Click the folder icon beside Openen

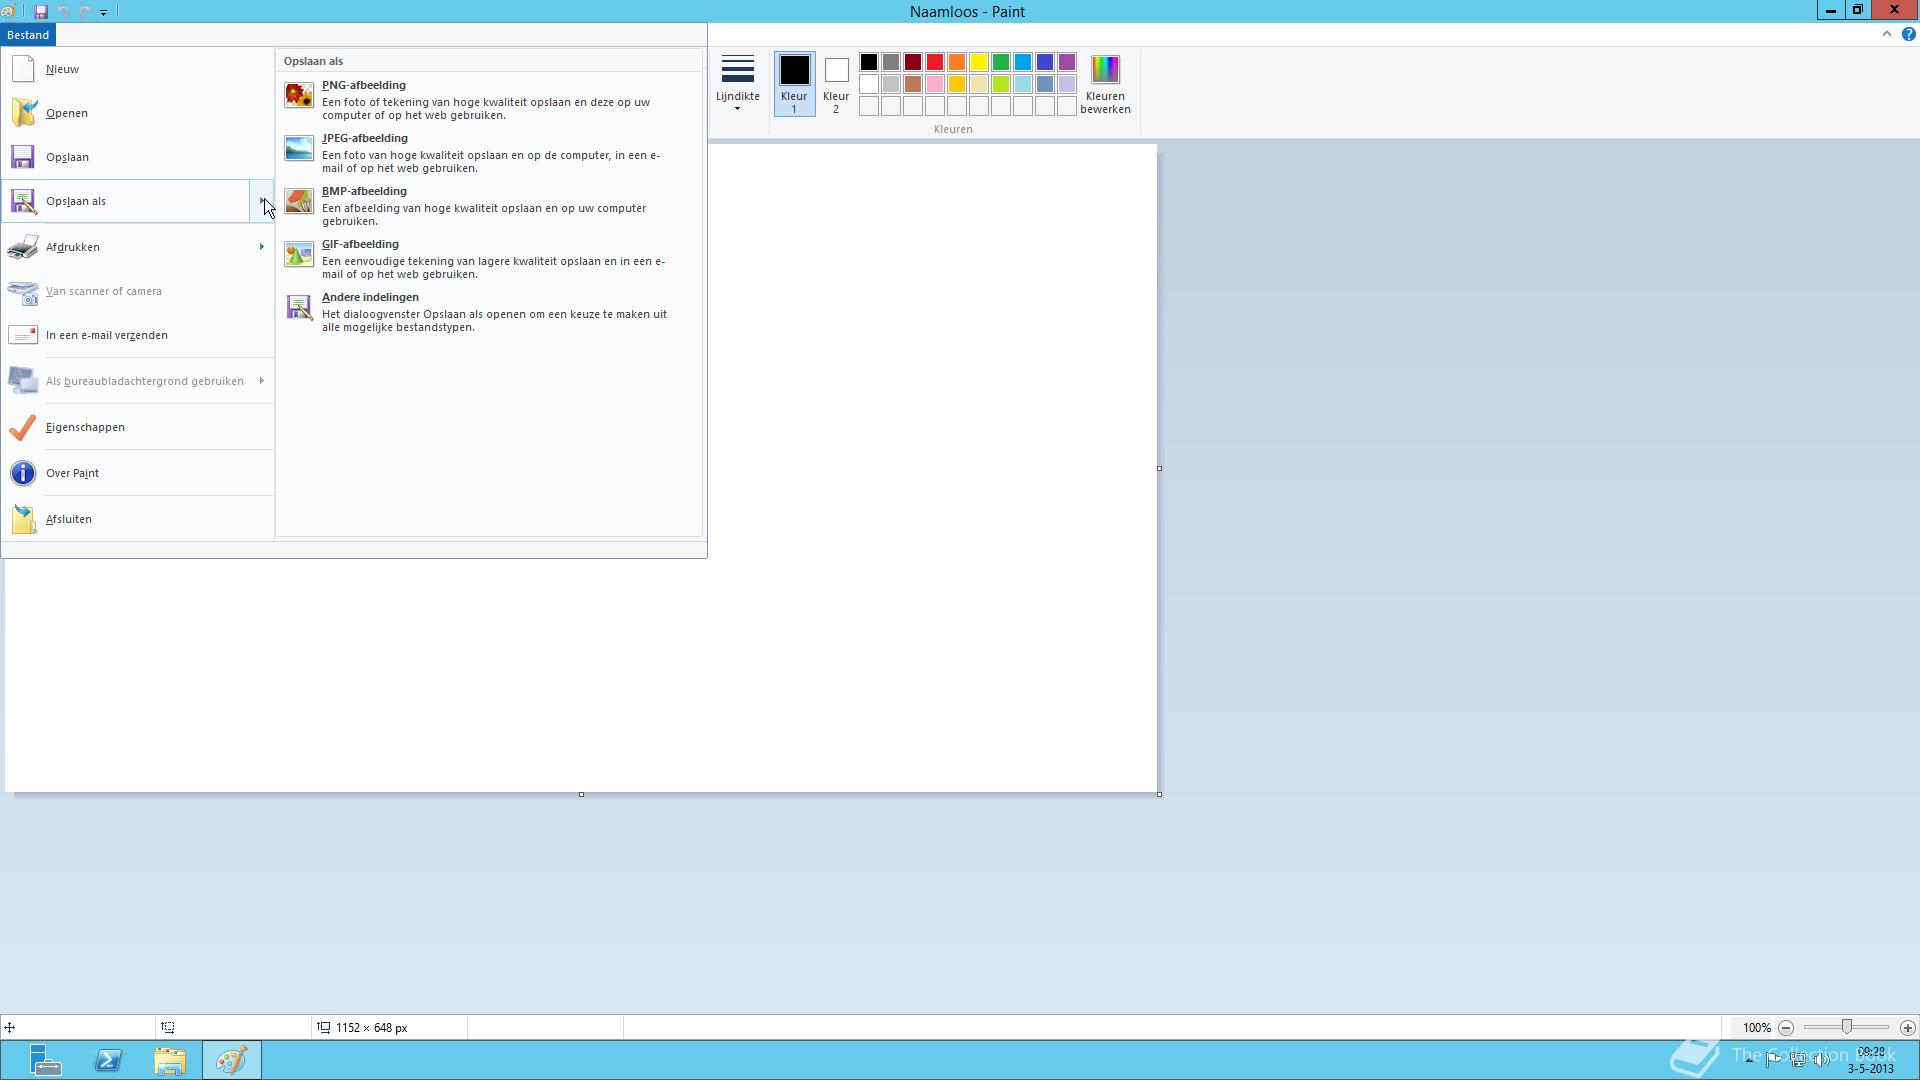pos(23,113)
